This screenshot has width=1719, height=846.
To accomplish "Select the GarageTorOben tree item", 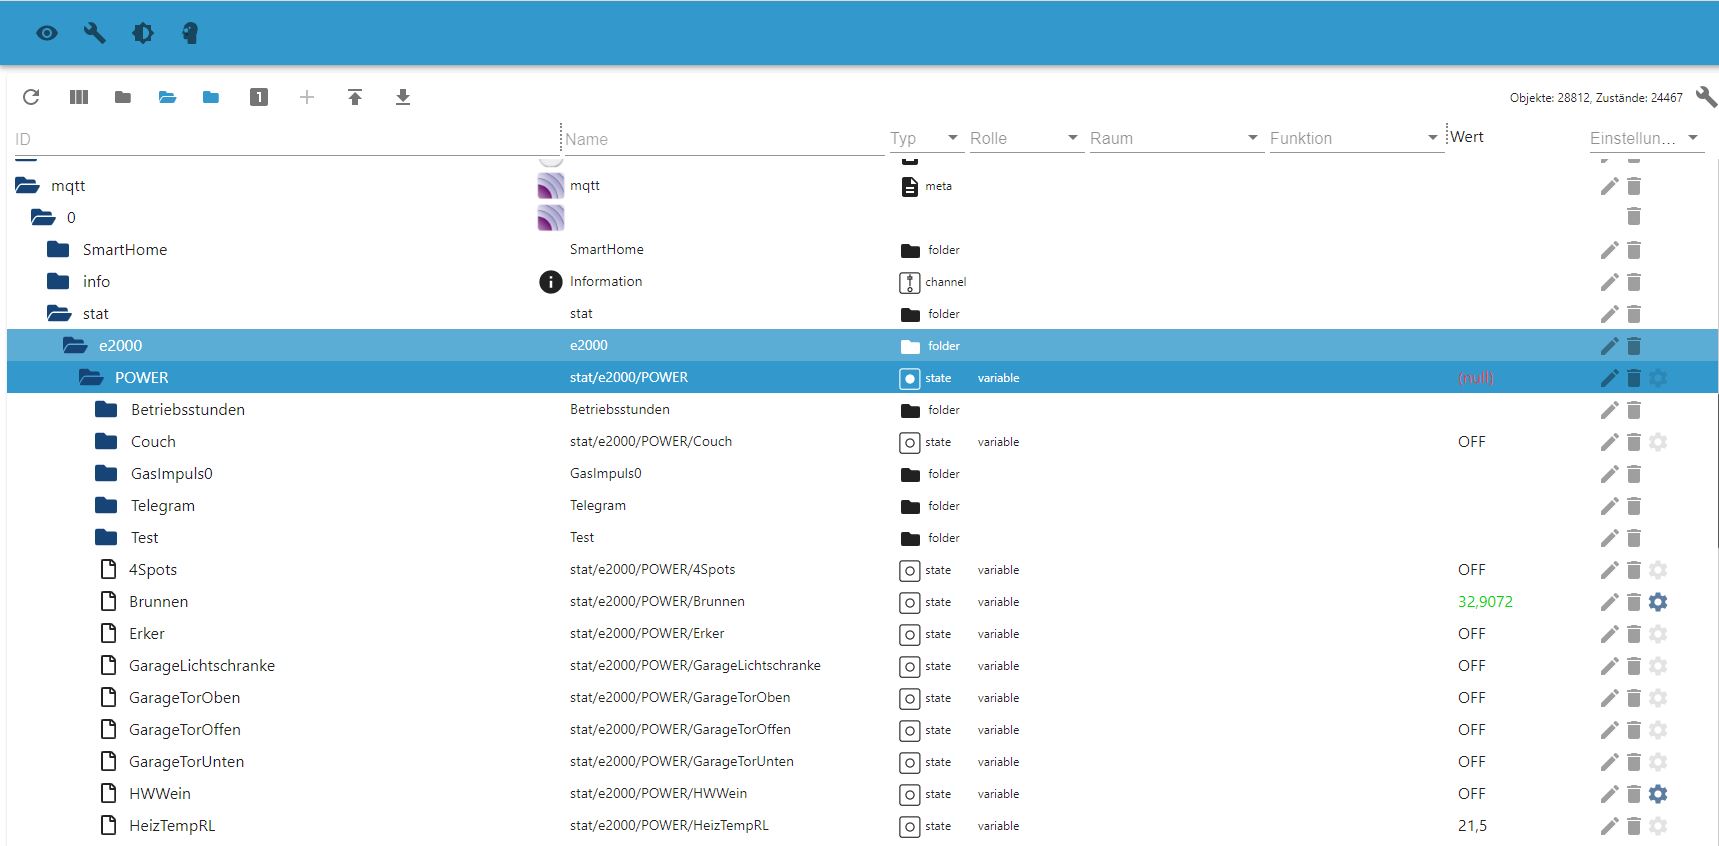I will click(x=184, y=698).
